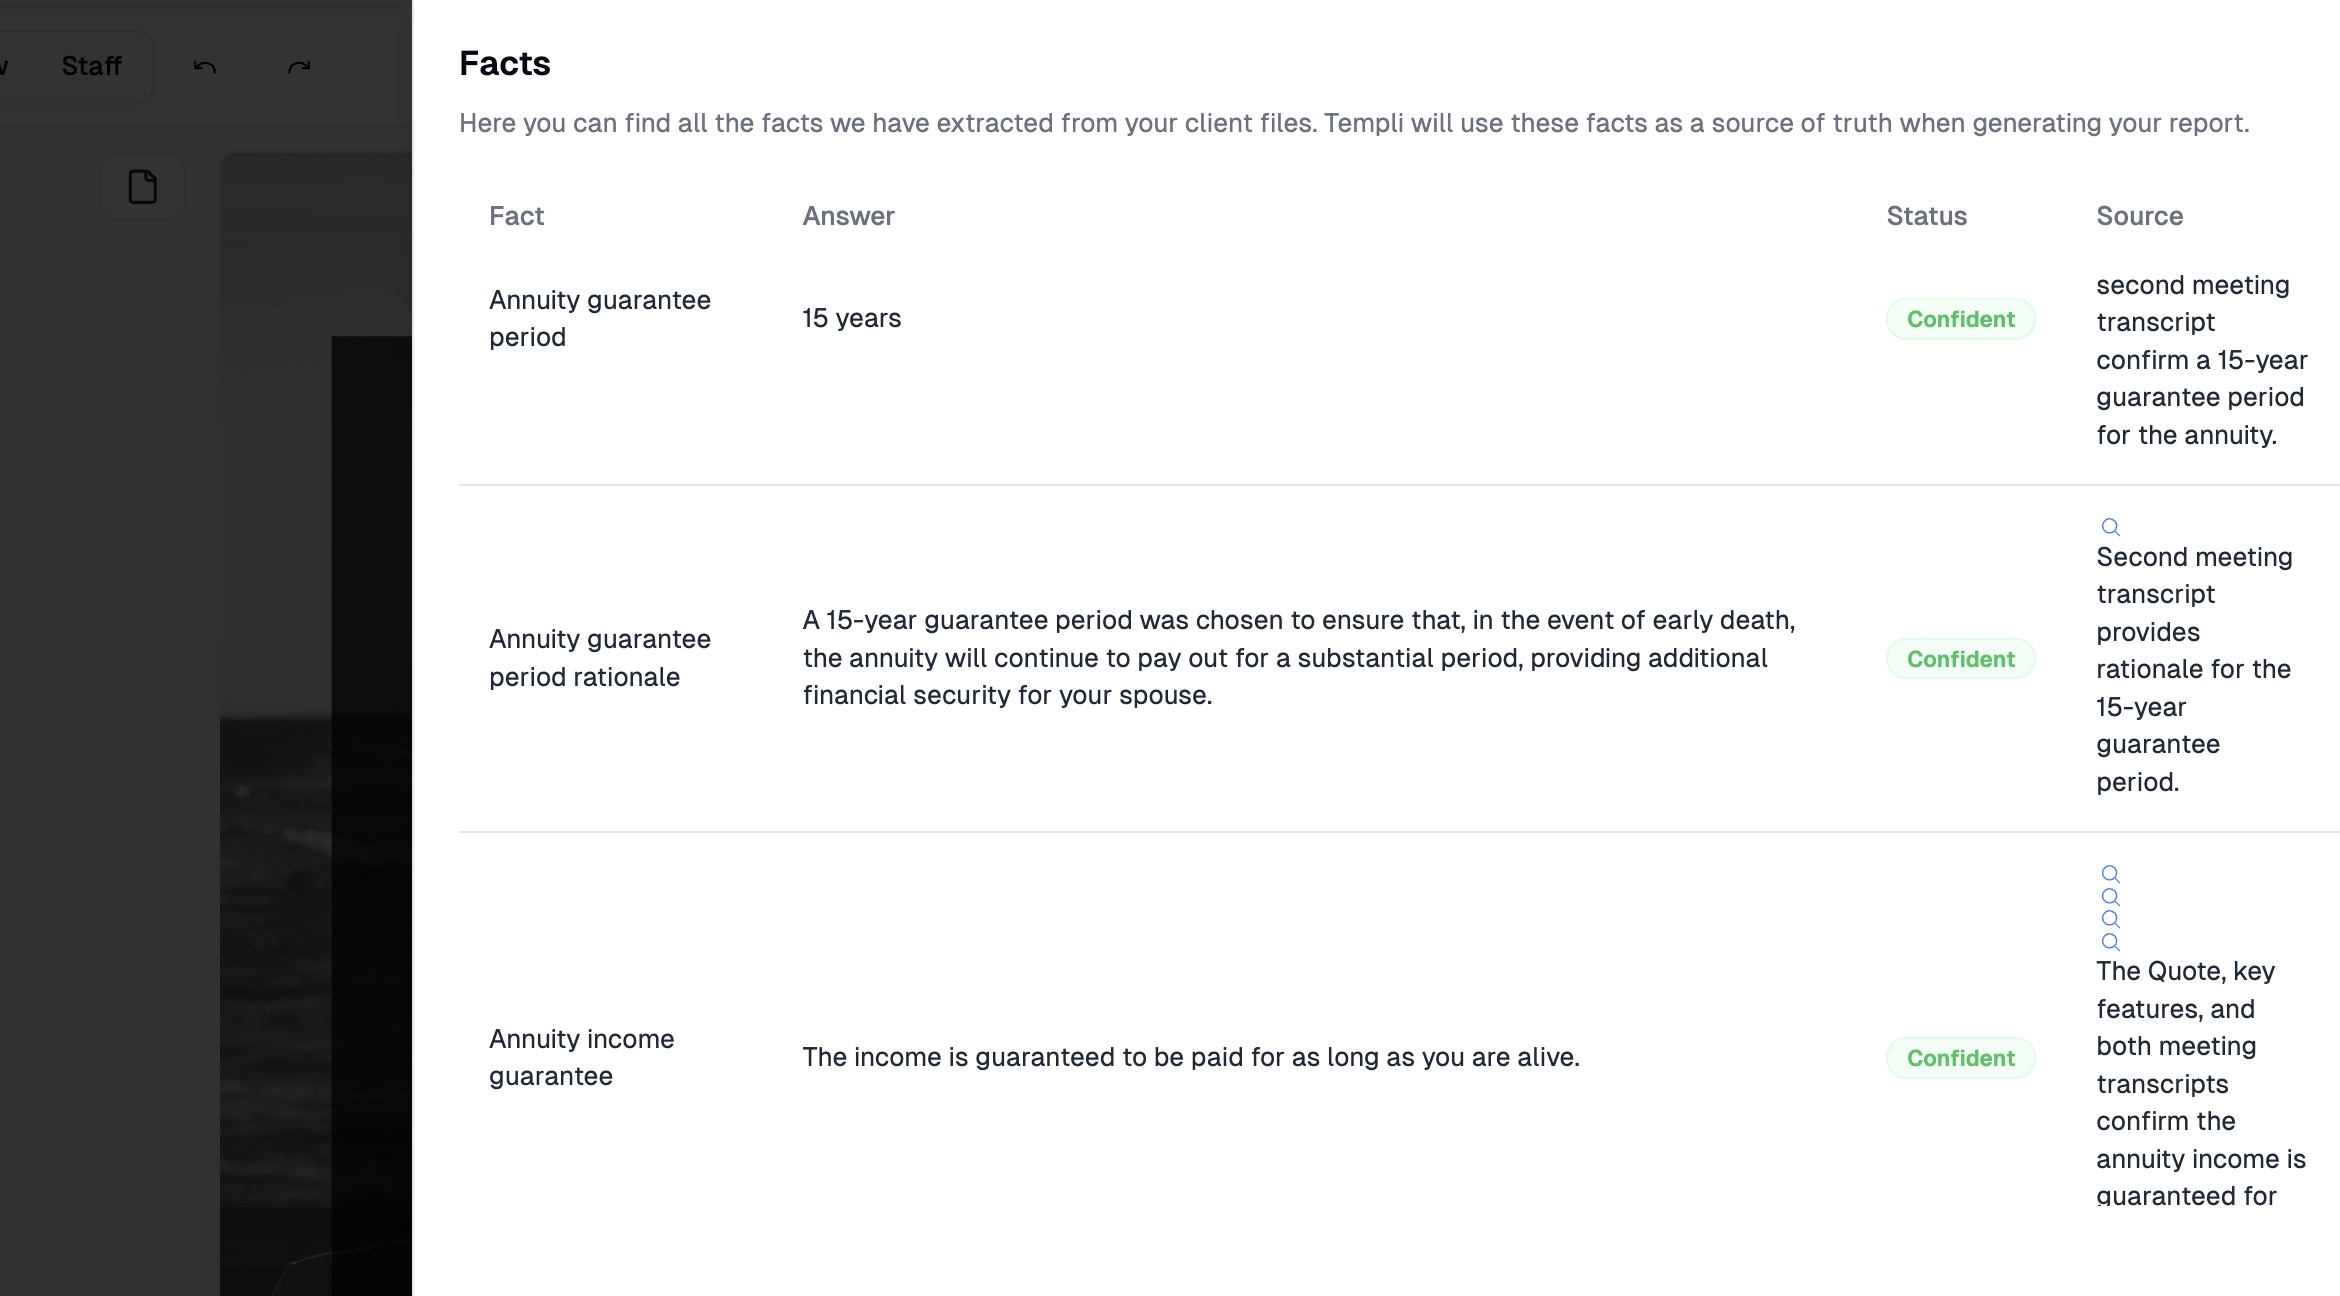Click the undo arrow icon
The image size is (2340, 1296).
[x=205, y=67]
